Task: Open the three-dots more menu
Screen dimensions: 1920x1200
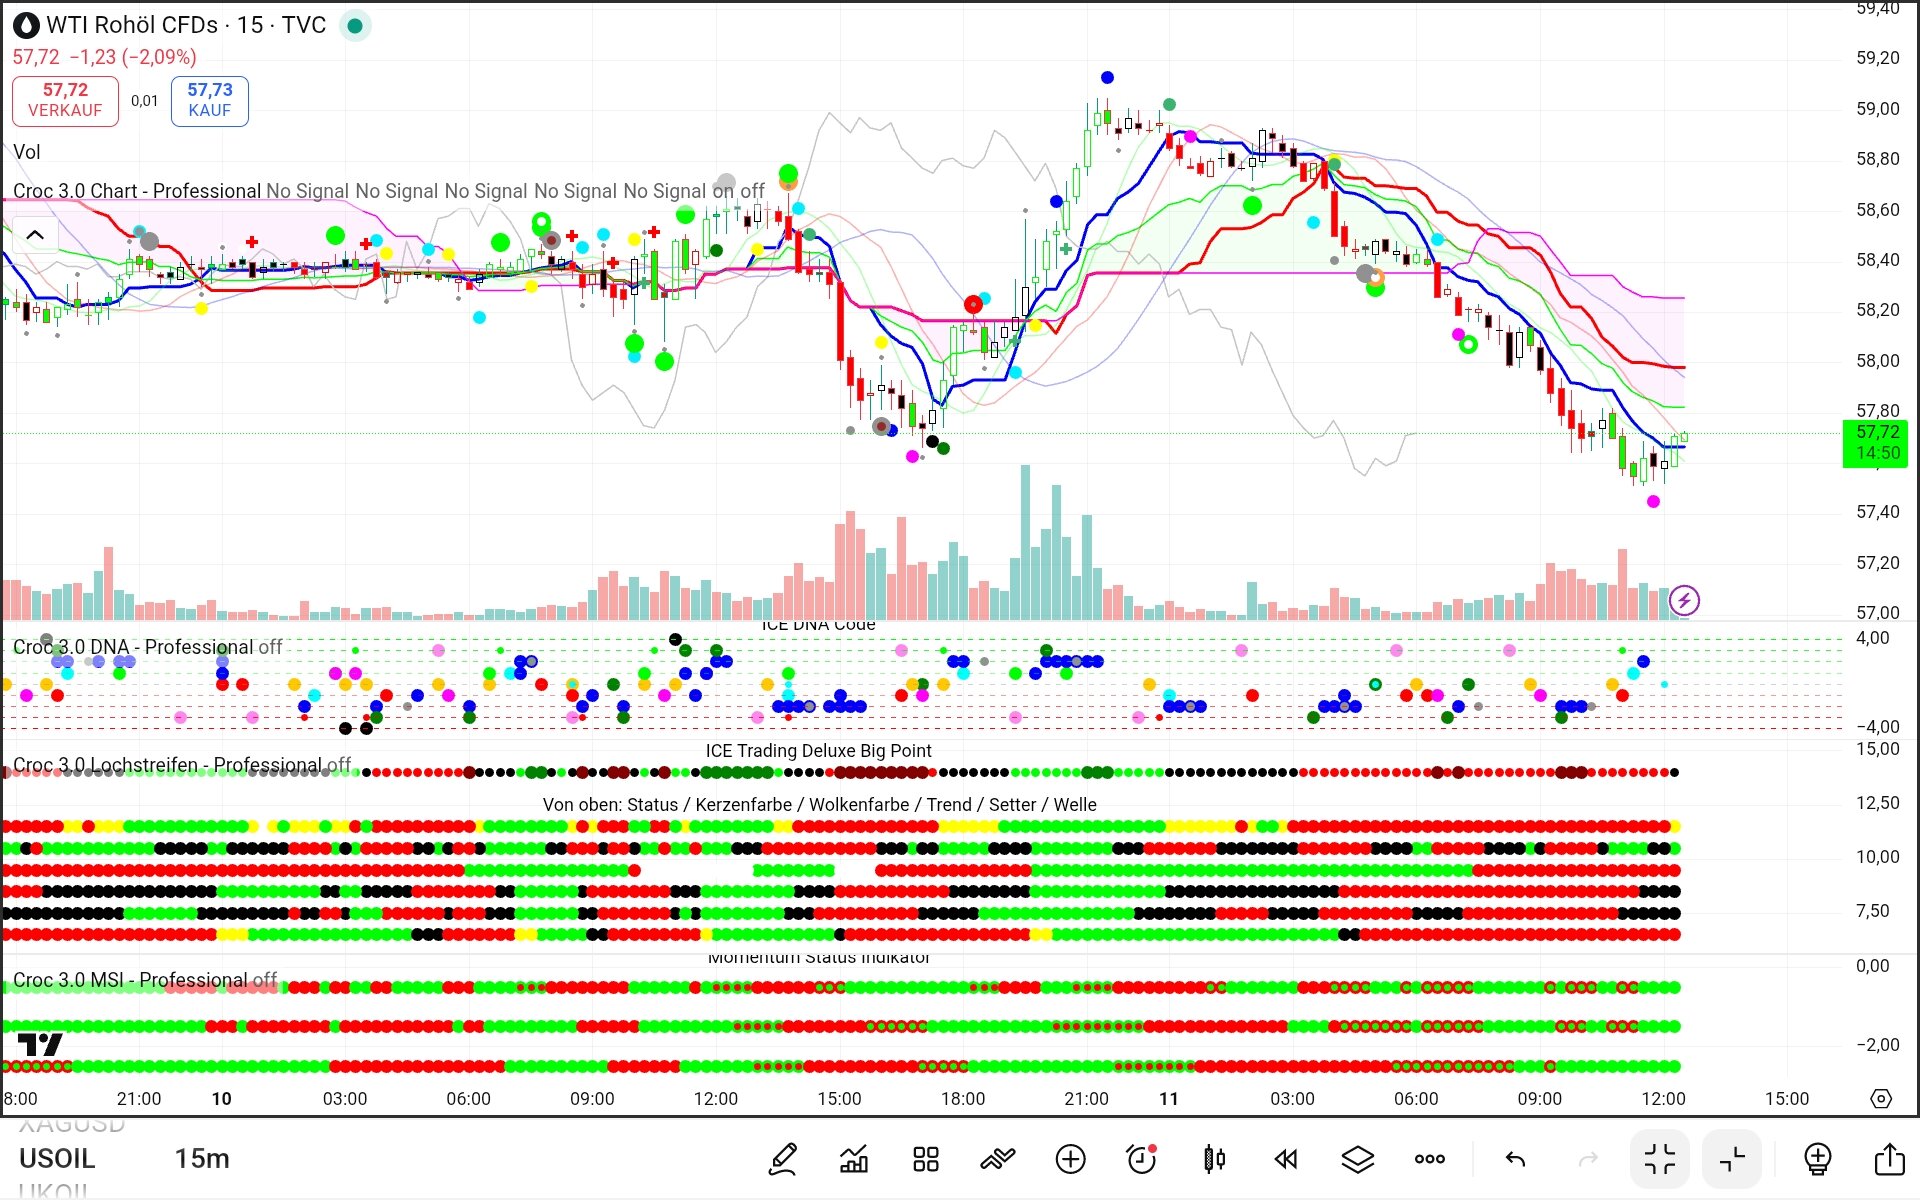Action: (1429, 1159)
